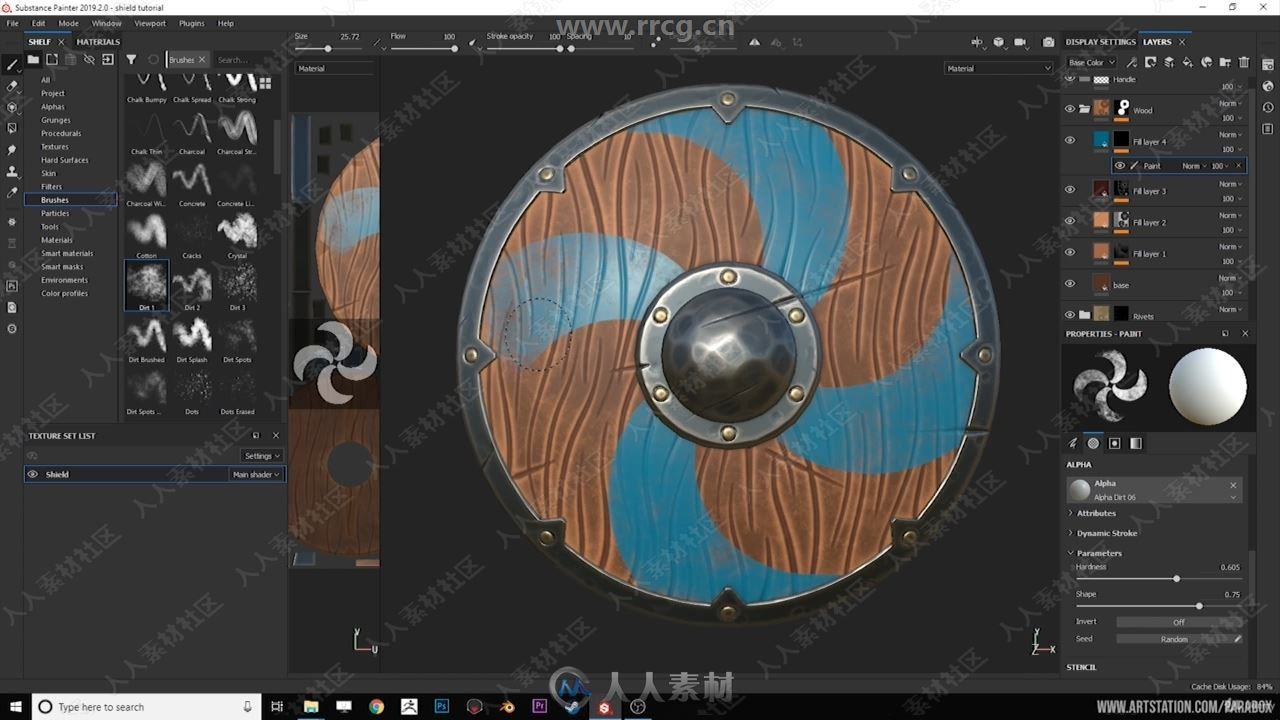Collapse the Parameters section
This screenshot has height=720, width=1280.
tap(1095, 553)
